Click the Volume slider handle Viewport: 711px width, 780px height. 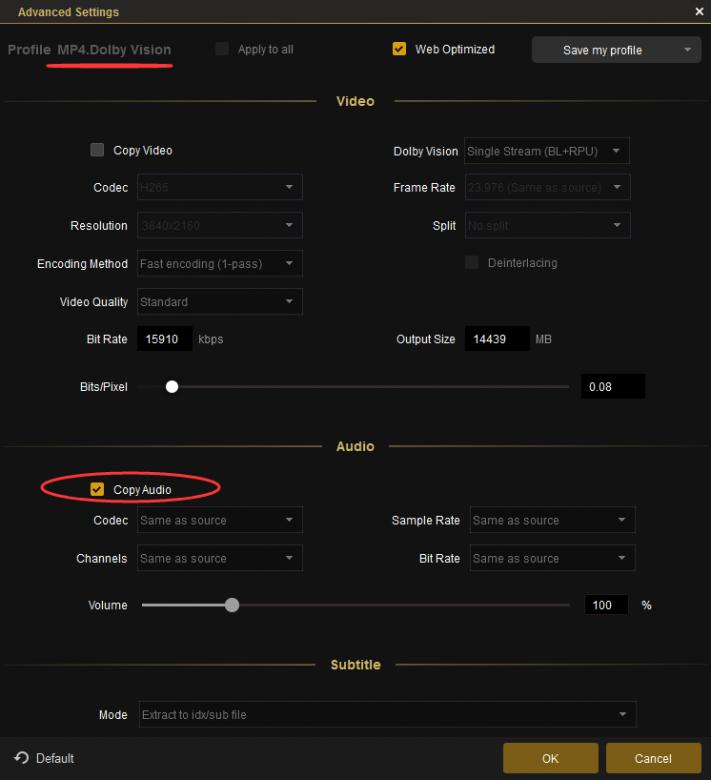232,605
